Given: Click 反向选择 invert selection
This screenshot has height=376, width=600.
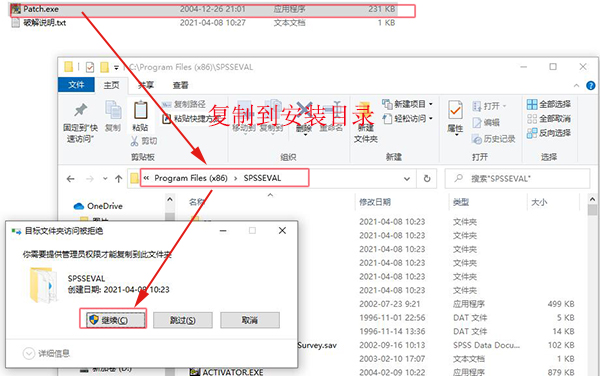Looking at the screenshot, I should point(549,133).
